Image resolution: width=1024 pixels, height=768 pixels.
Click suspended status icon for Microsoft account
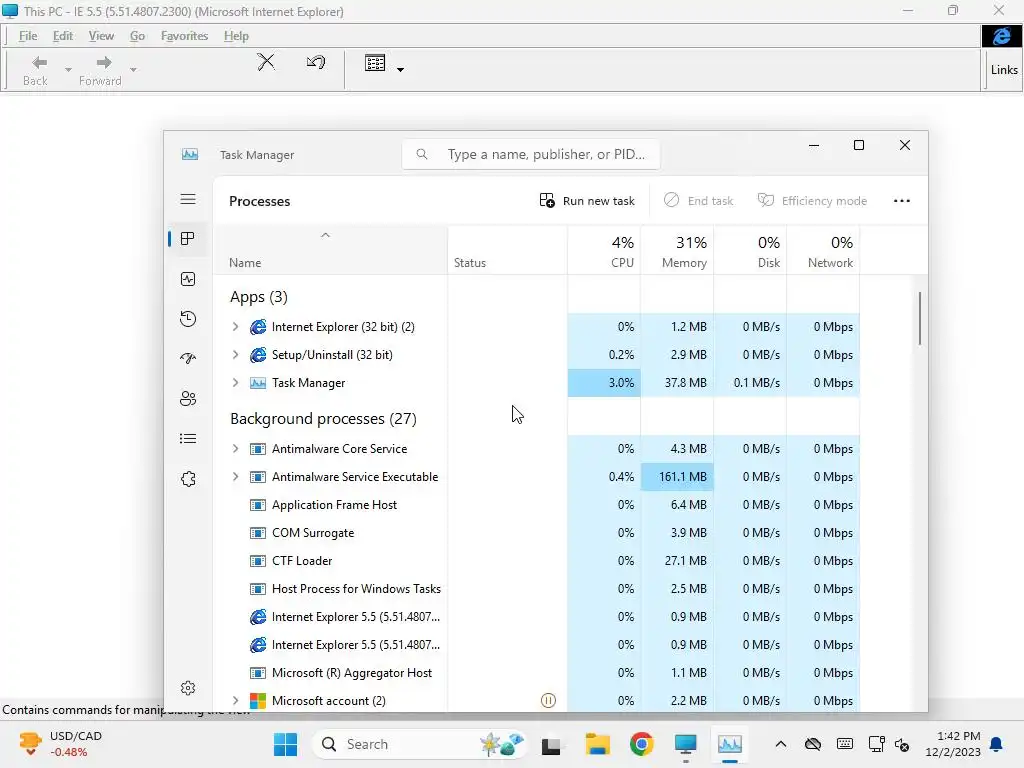coord(549,701)
